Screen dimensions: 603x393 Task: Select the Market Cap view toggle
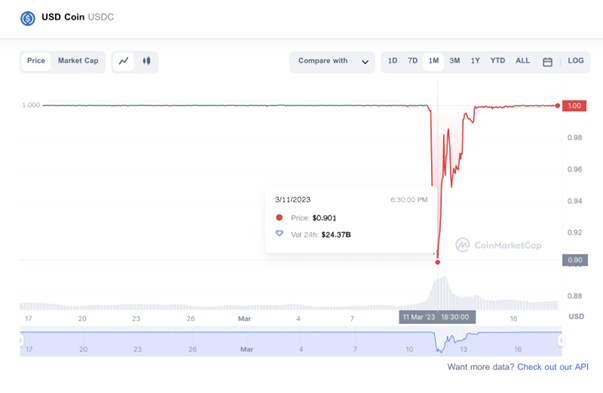pyautogui.click(x=78, y=61)
